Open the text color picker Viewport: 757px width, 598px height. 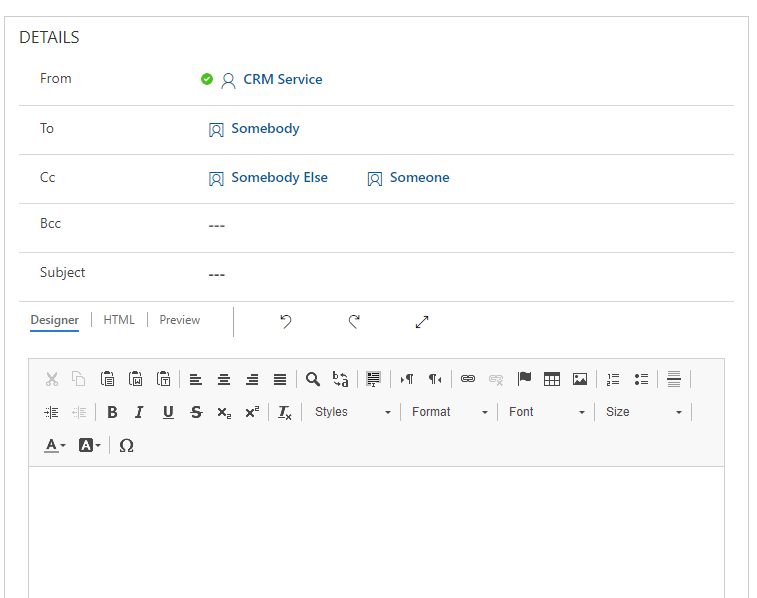[55, 445]
